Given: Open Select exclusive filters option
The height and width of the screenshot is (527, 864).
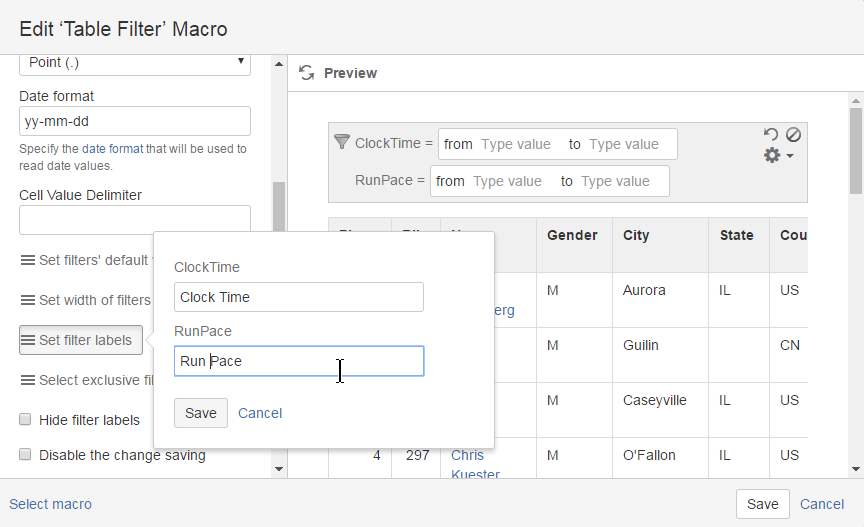Looking at the screenshot, I should click(85, 380).
